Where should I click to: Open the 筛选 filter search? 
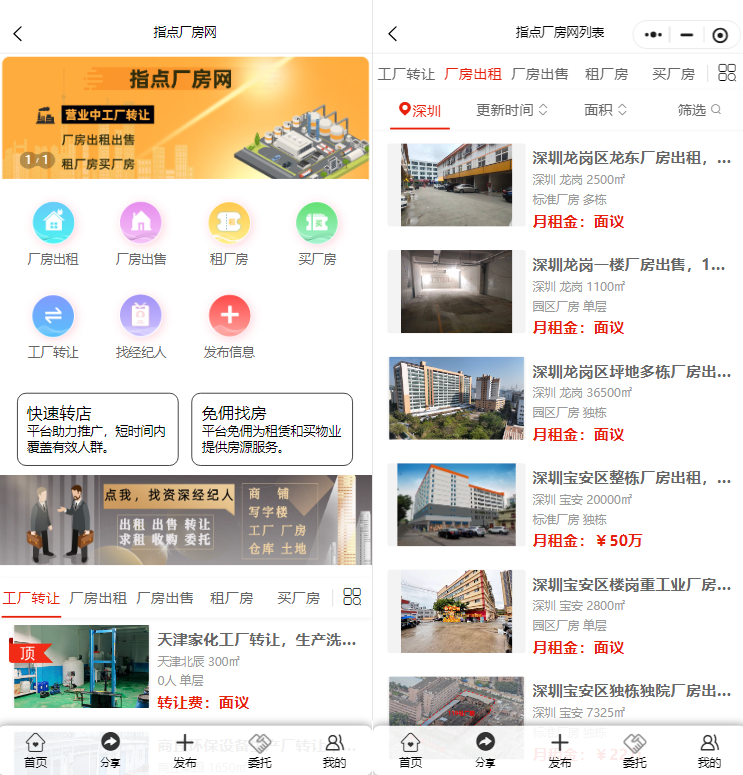[x=699, y=110]
